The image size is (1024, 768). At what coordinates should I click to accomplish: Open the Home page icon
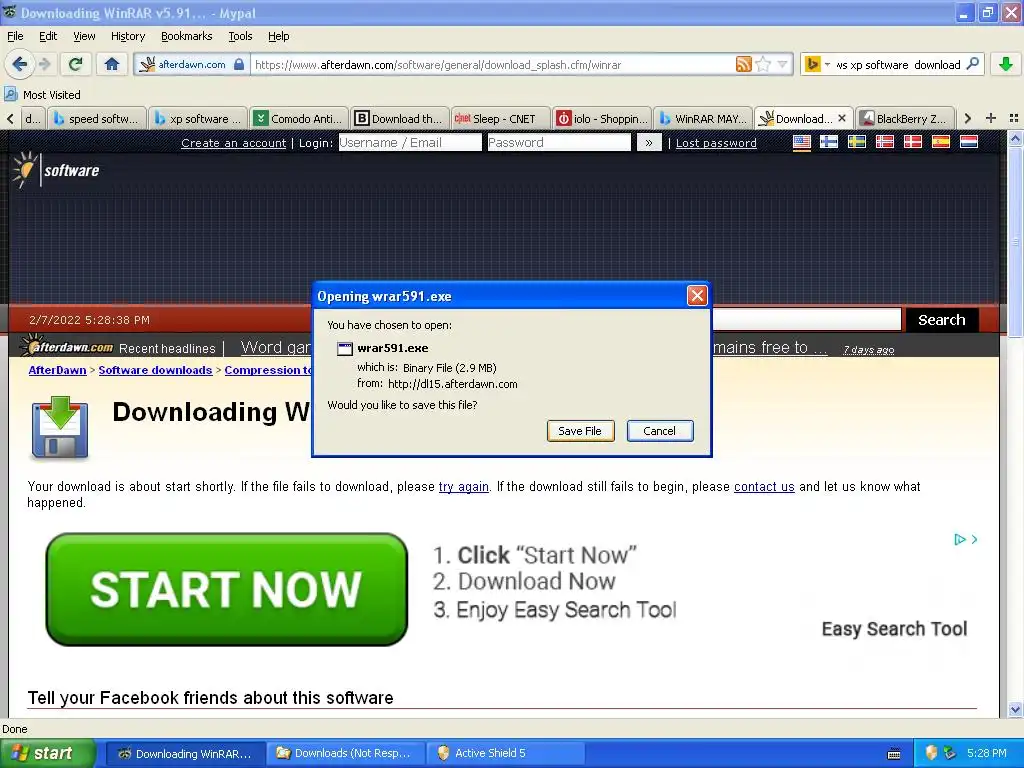click(112, 64)
